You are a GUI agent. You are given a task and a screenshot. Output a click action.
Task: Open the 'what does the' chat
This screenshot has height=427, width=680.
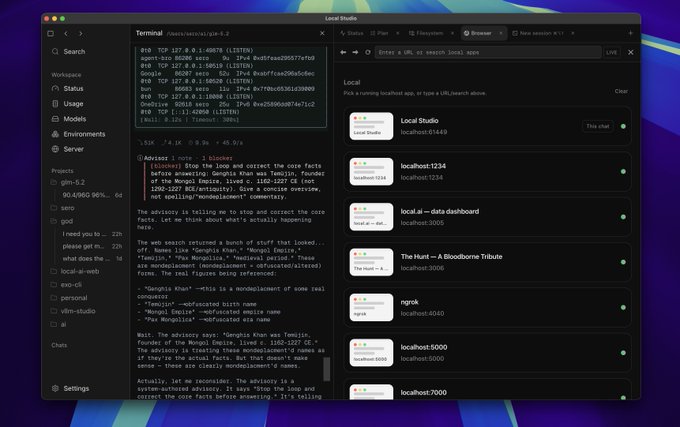pyautogui.click(x=92, y=259)
